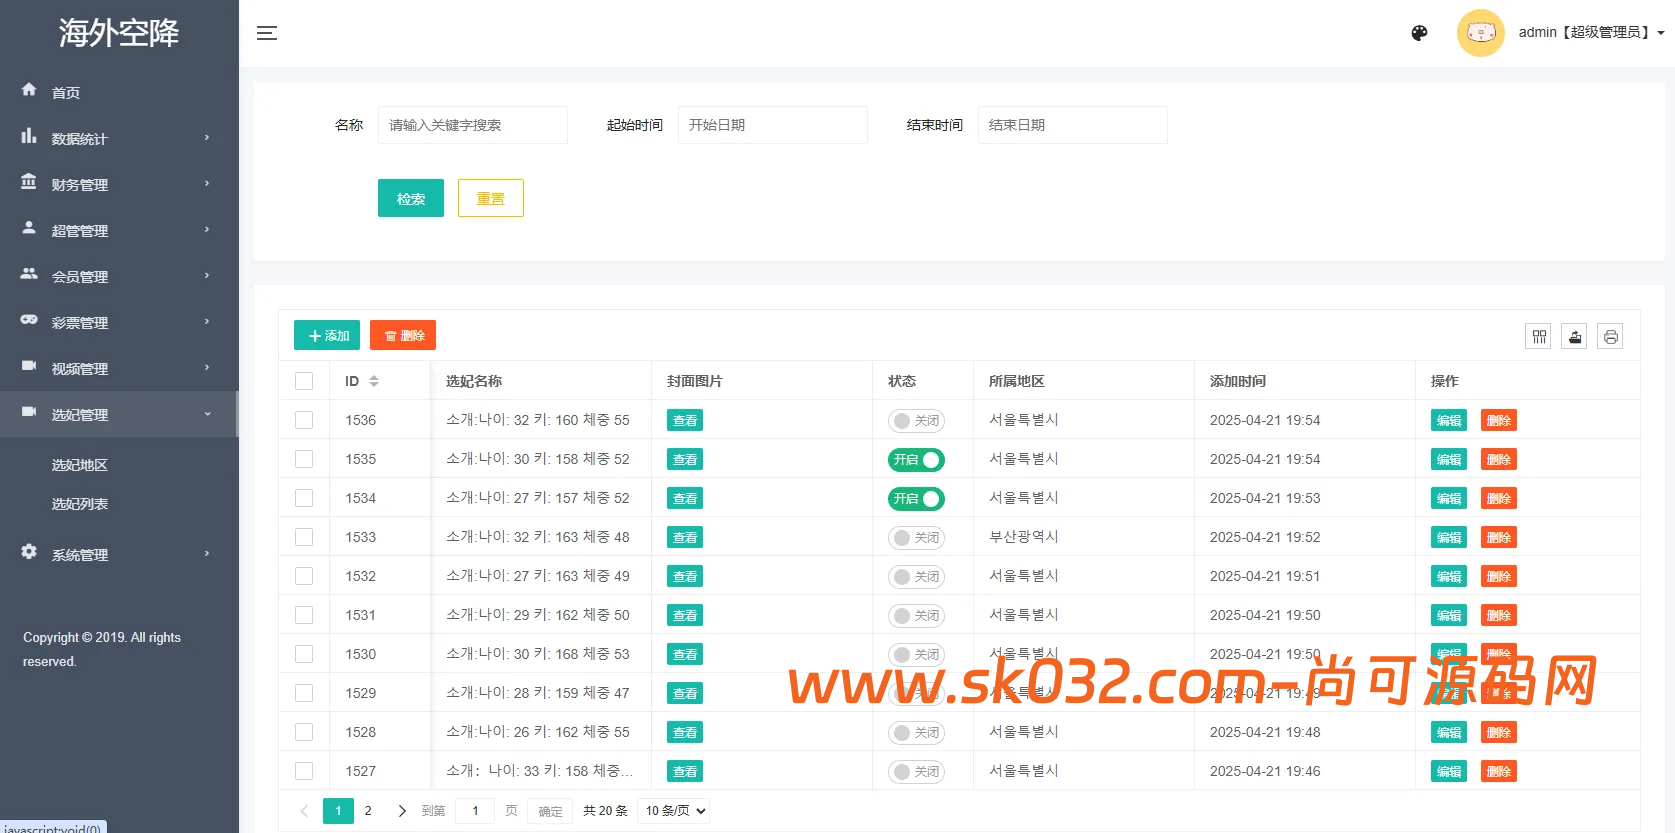Collapse the 选妃管理 submenu chevron
The width and height of the screenshot is (1675, 833).
click(207, 414)
